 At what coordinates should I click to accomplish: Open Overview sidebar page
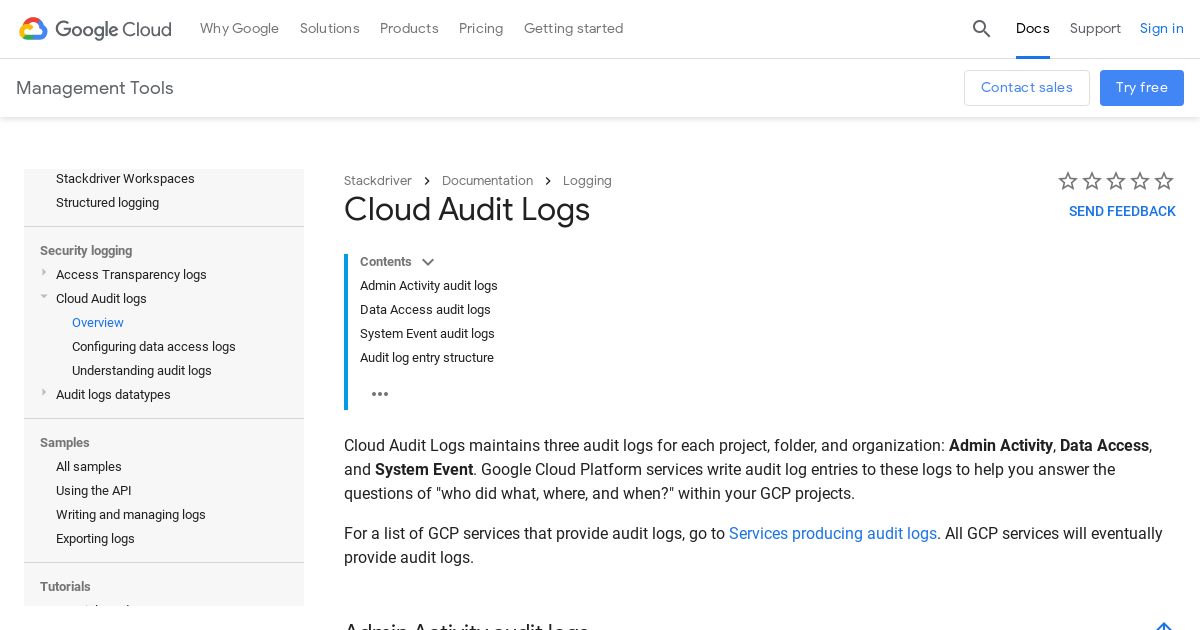pos(98,323)
